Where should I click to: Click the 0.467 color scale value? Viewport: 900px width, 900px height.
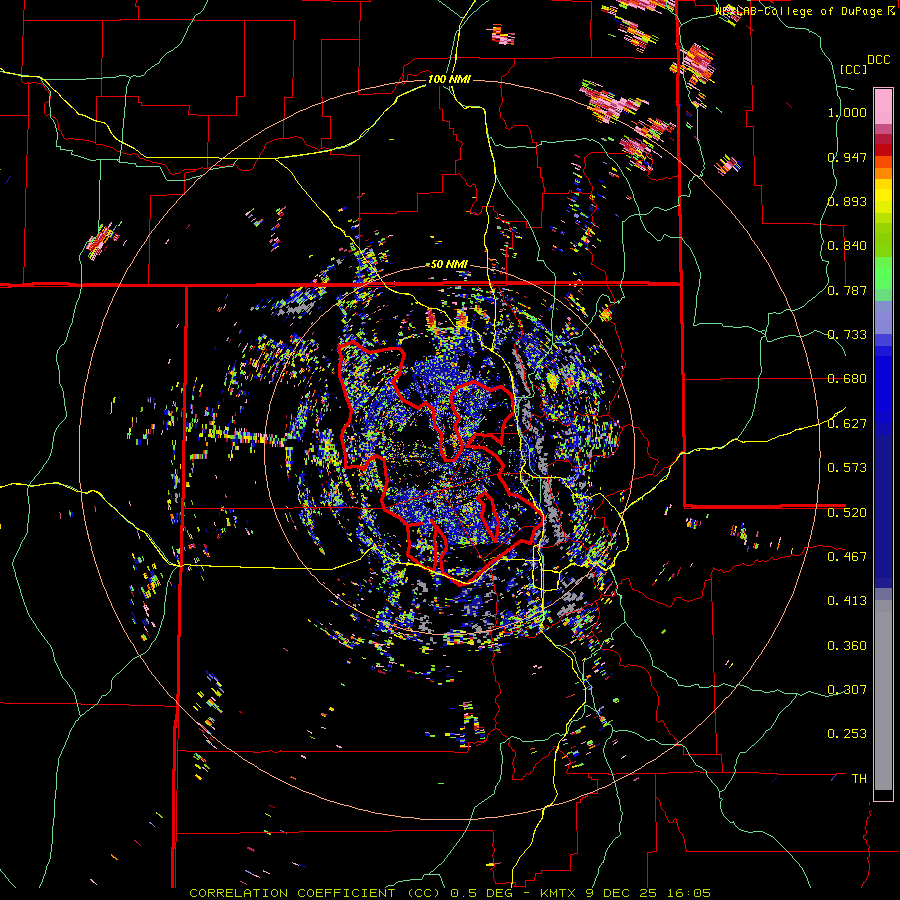click(847, 557)
